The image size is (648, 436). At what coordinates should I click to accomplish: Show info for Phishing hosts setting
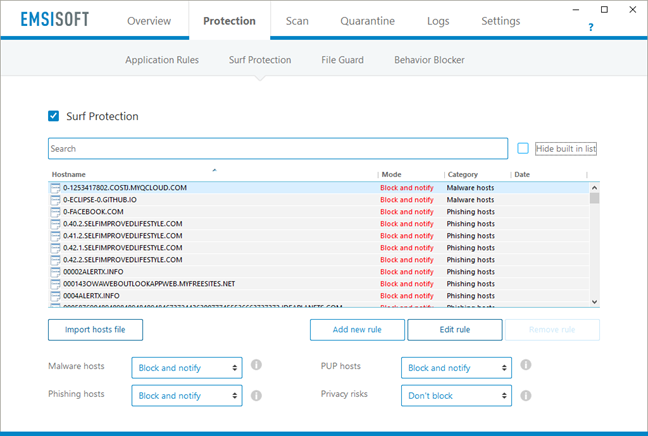click(256, 395)
